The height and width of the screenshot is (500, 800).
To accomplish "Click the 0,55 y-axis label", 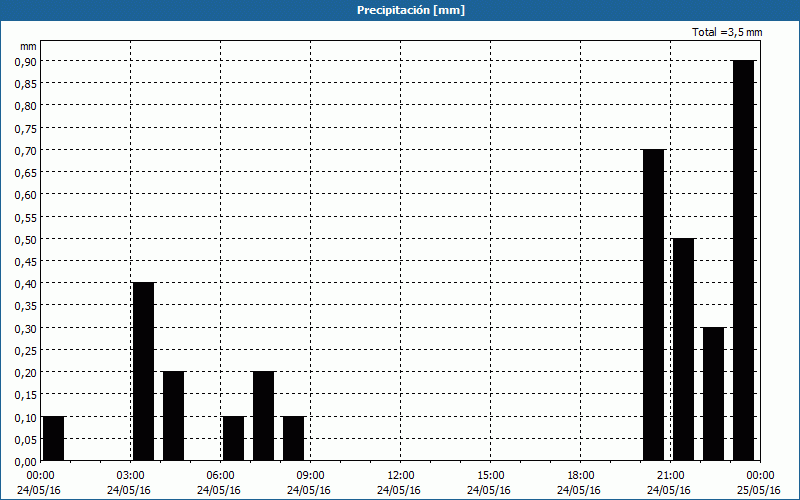I will [26, 217].
